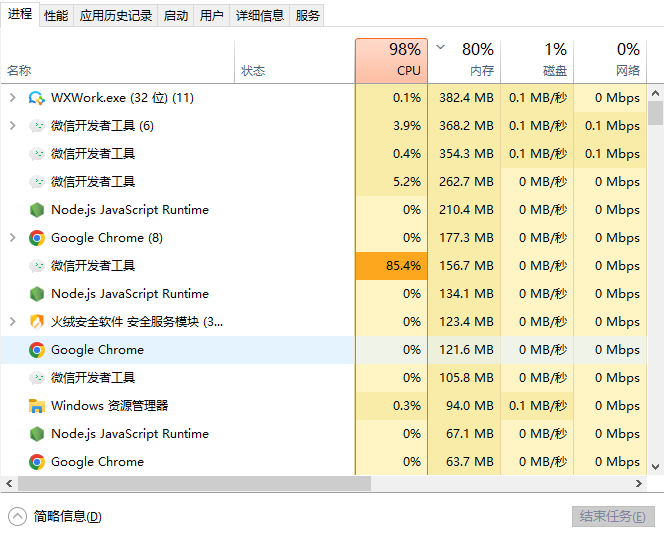Select 微信开发者工具 name on 105.8 MB row
664x541 pixels.
click(x=93, y=378)
